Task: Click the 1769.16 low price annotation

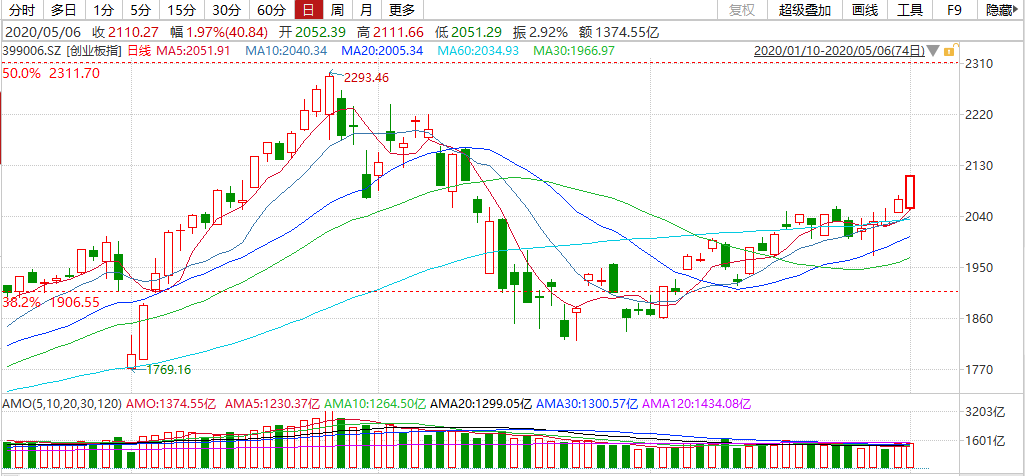Action: (168, 369)
